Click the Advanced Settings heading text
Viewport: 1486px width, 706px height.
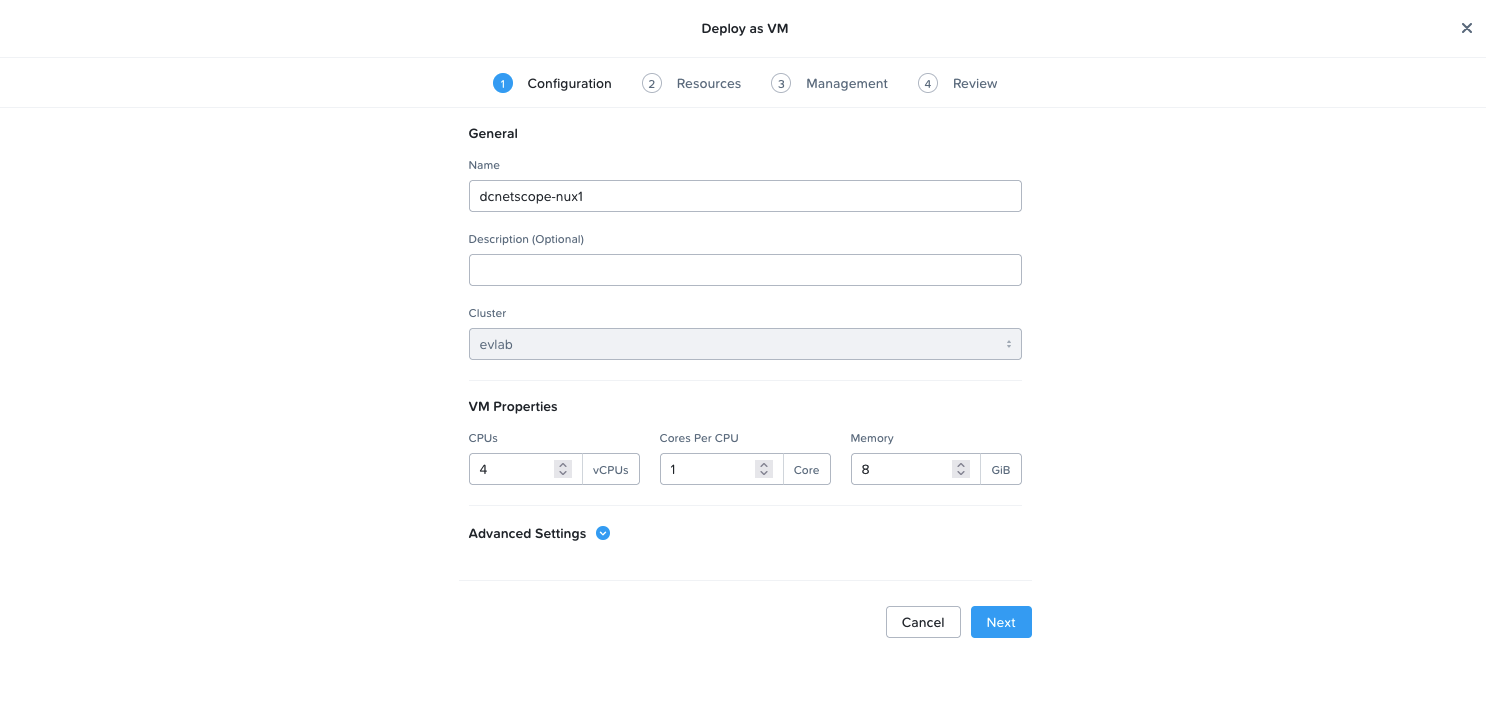tap(527, 533)
